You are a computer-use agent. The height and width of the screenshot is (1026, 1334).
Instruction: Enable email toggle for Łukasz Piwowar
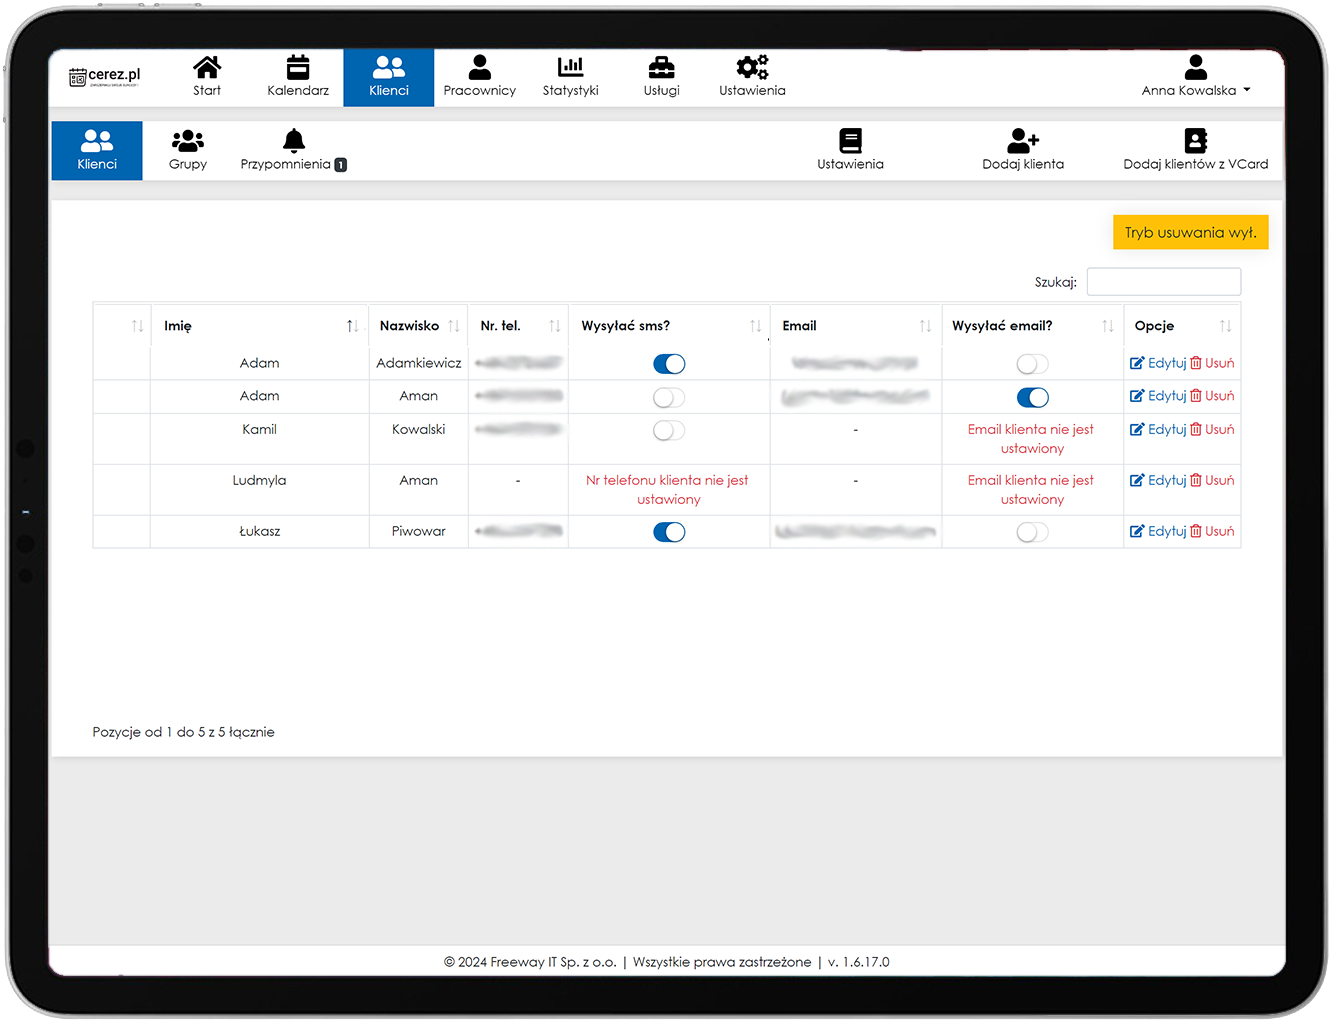(1032, 533)
